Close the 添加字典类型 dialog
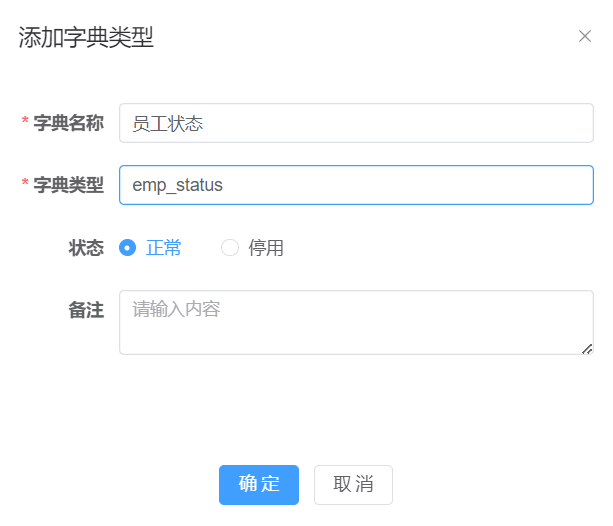Image resolution: width=613 pixels, height=526 pixels. [x=585, y=37]
